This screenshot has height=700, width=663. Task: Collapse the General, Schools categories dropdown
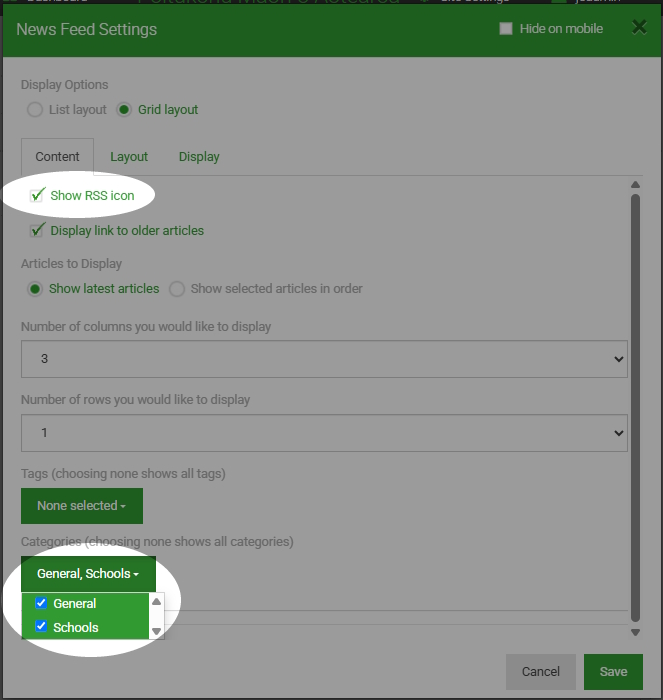pyautogui.click(x=88, y=574)
